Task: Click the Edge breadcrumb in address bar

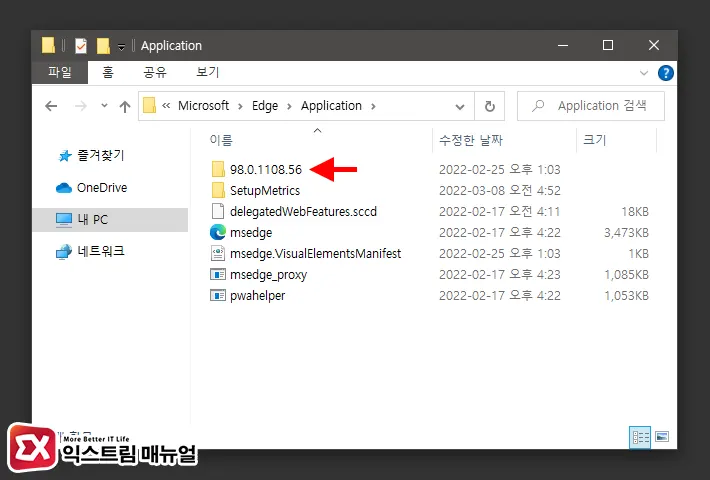Action: (x=265, y=106)
